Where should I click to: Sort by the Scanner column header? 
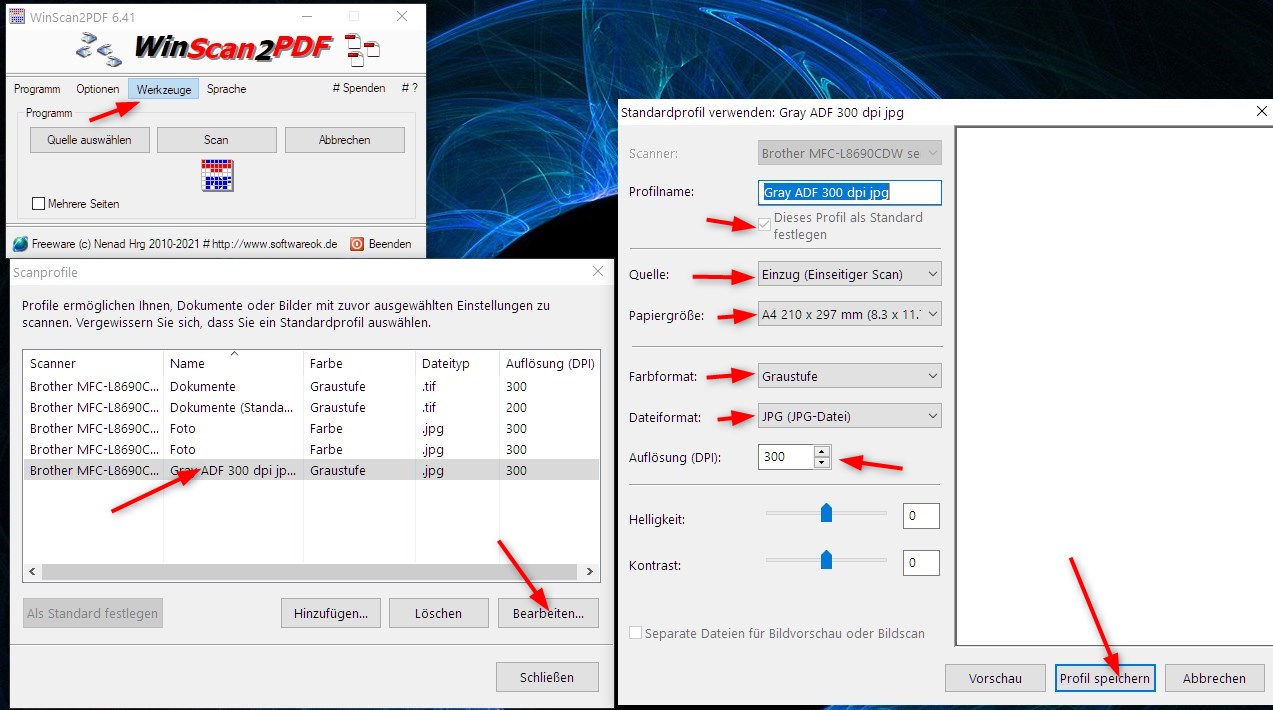93,364
